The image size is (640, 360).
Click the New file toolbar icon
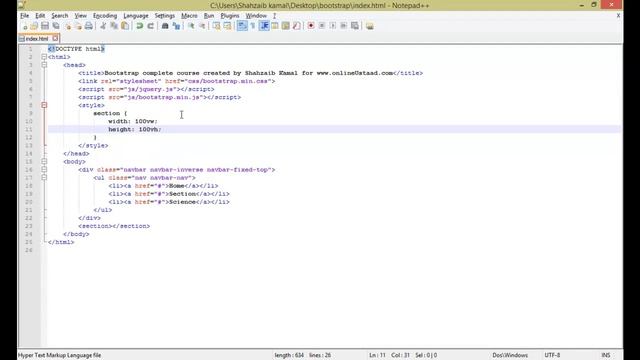pyautogui.click(x=24, y=26)
